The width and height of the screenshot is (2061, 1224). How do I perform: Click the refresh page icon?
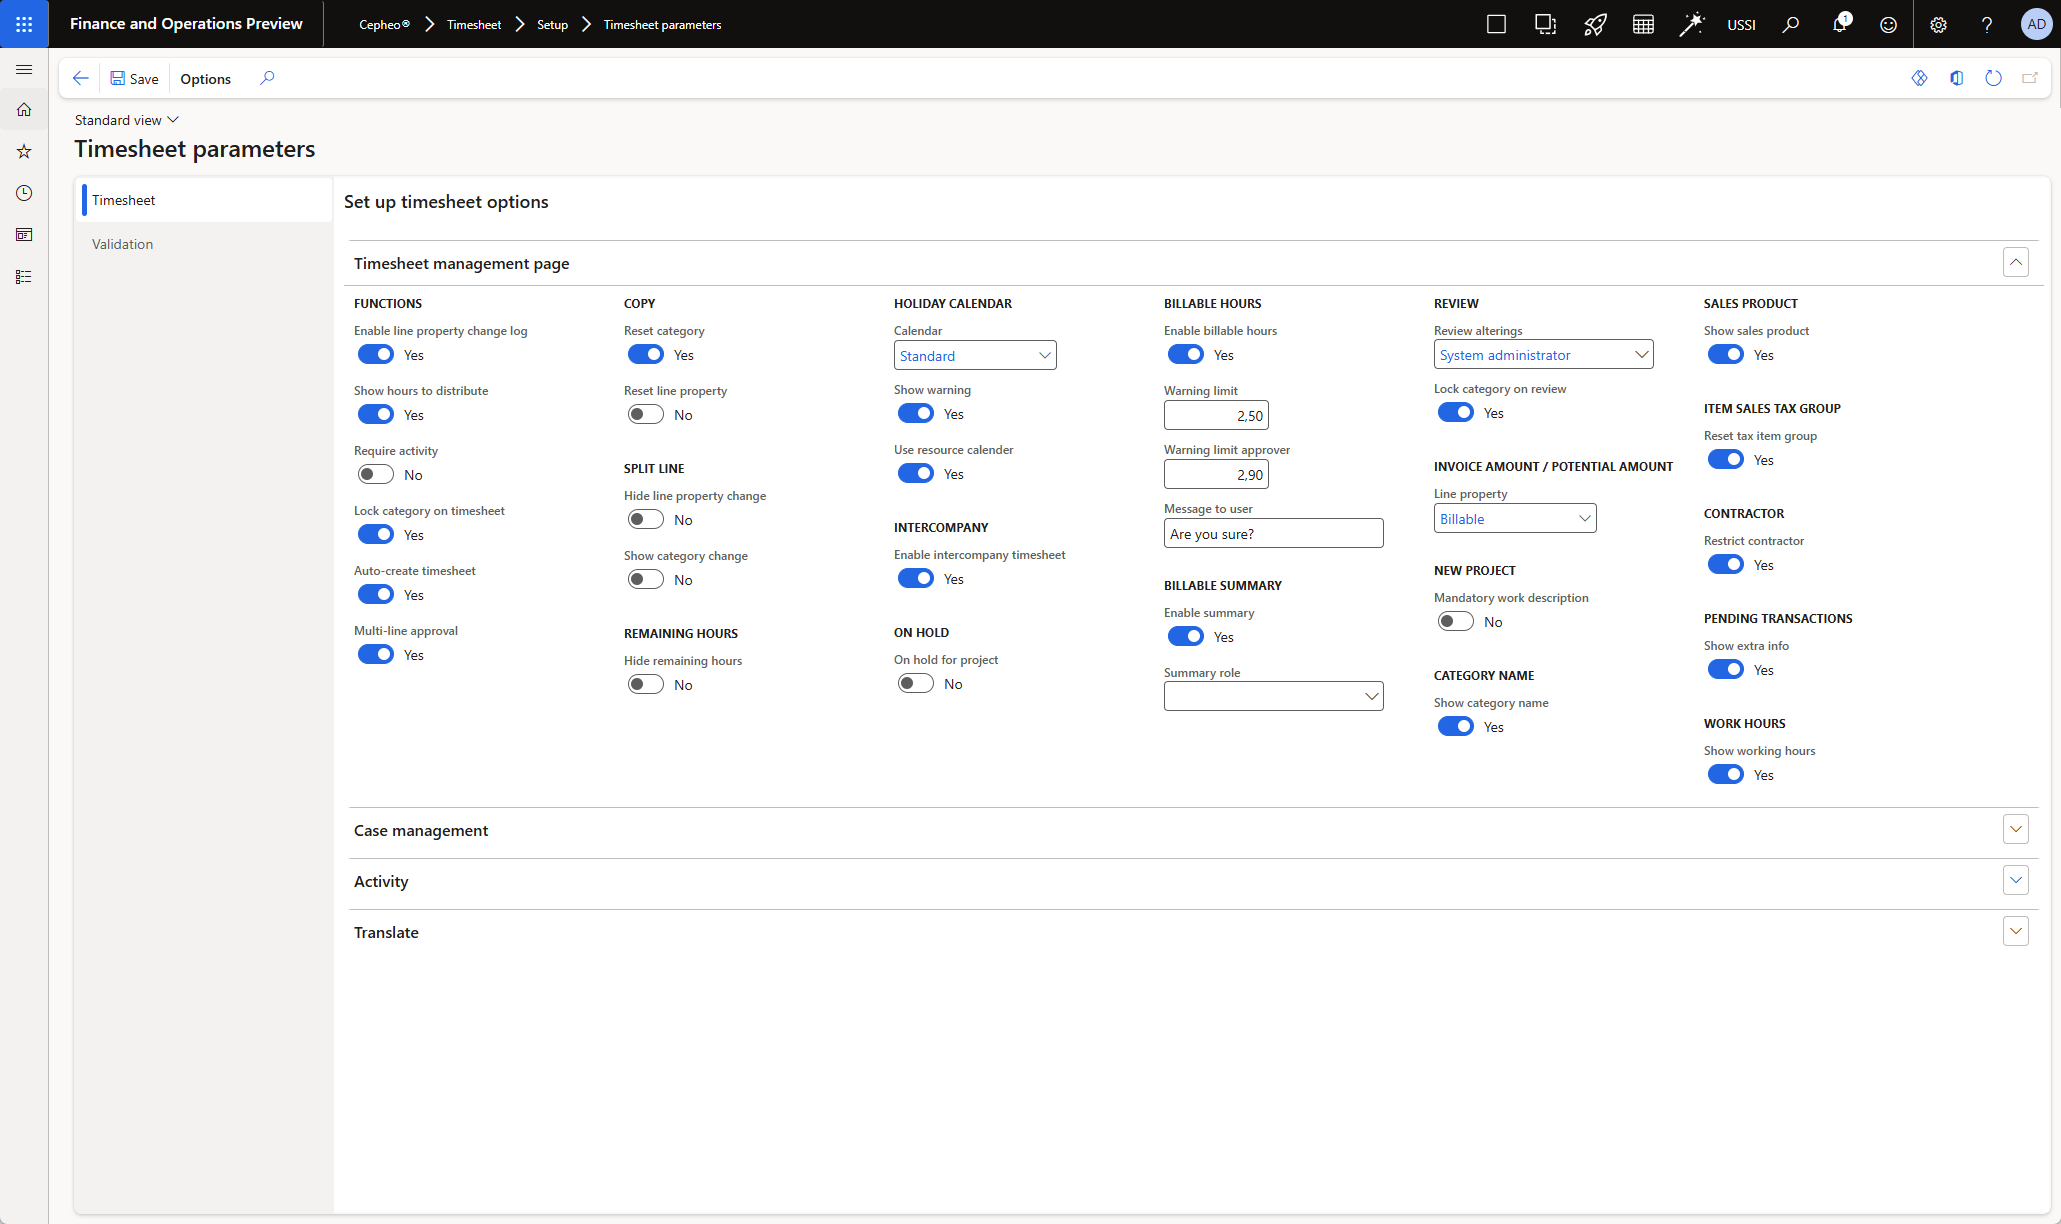click(x=1993, y=78)
